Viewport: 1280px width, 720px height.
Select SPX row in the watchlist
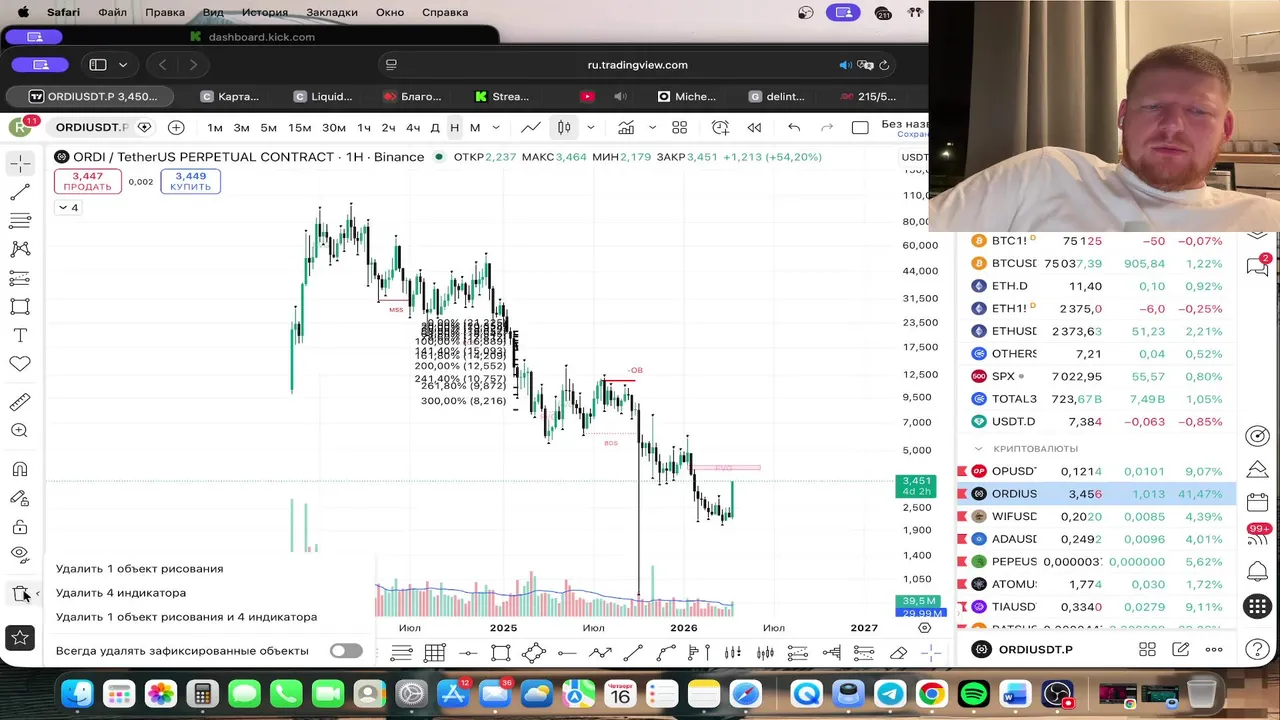coord(1097,376)
